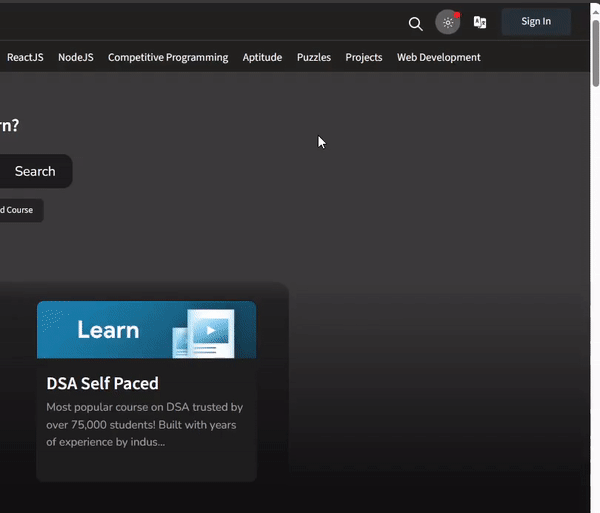The width and height of the screenshot is (600, 513).
Task: Go to Web Development in the nav bar
Action: pos(439,57)
